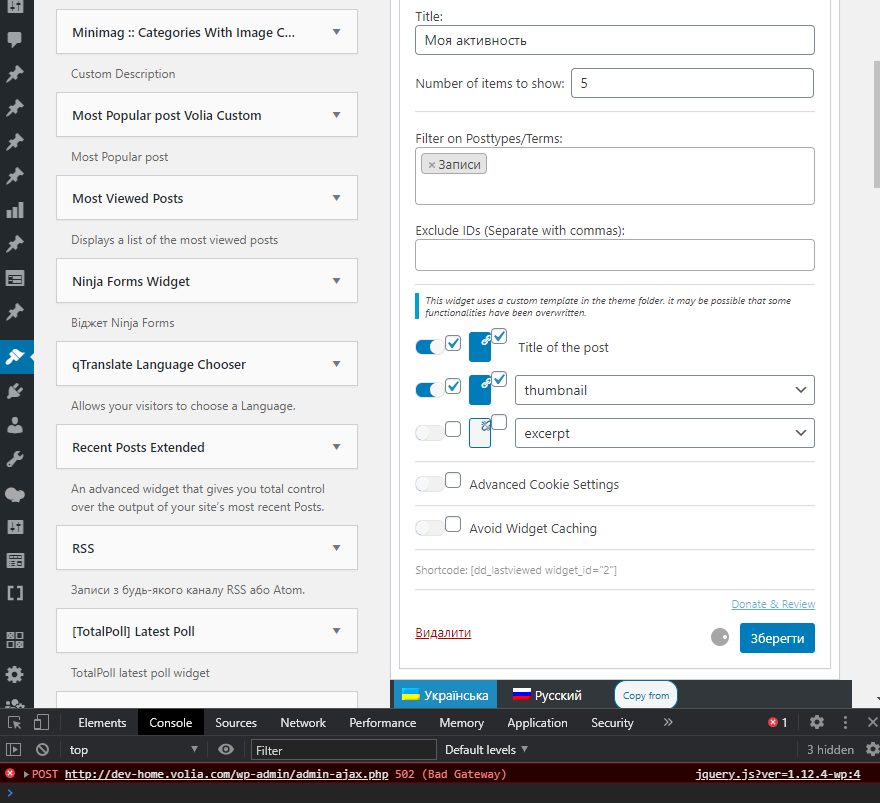Click the bar chart icon in sidebar
The width and height of the screenshot is (880, 803).
[x=15, y=210]
